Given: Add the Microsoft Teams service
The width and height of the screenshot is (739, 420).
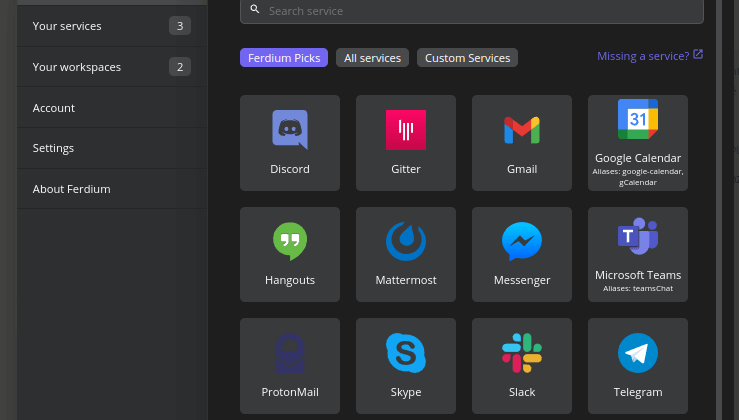Looking at the screenshot, I should click(x=638, y=255).
